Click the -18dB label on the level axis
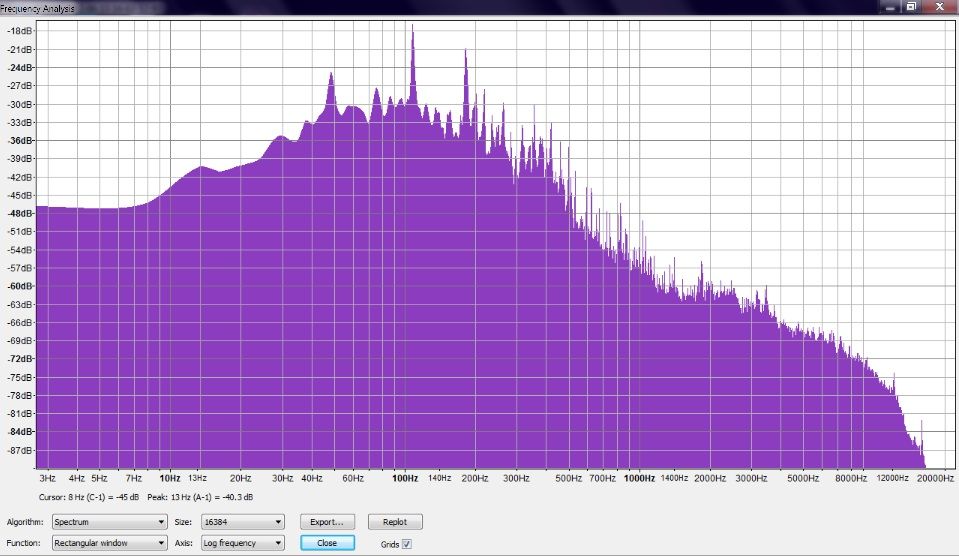959x556 pixels. coord(19,31)
